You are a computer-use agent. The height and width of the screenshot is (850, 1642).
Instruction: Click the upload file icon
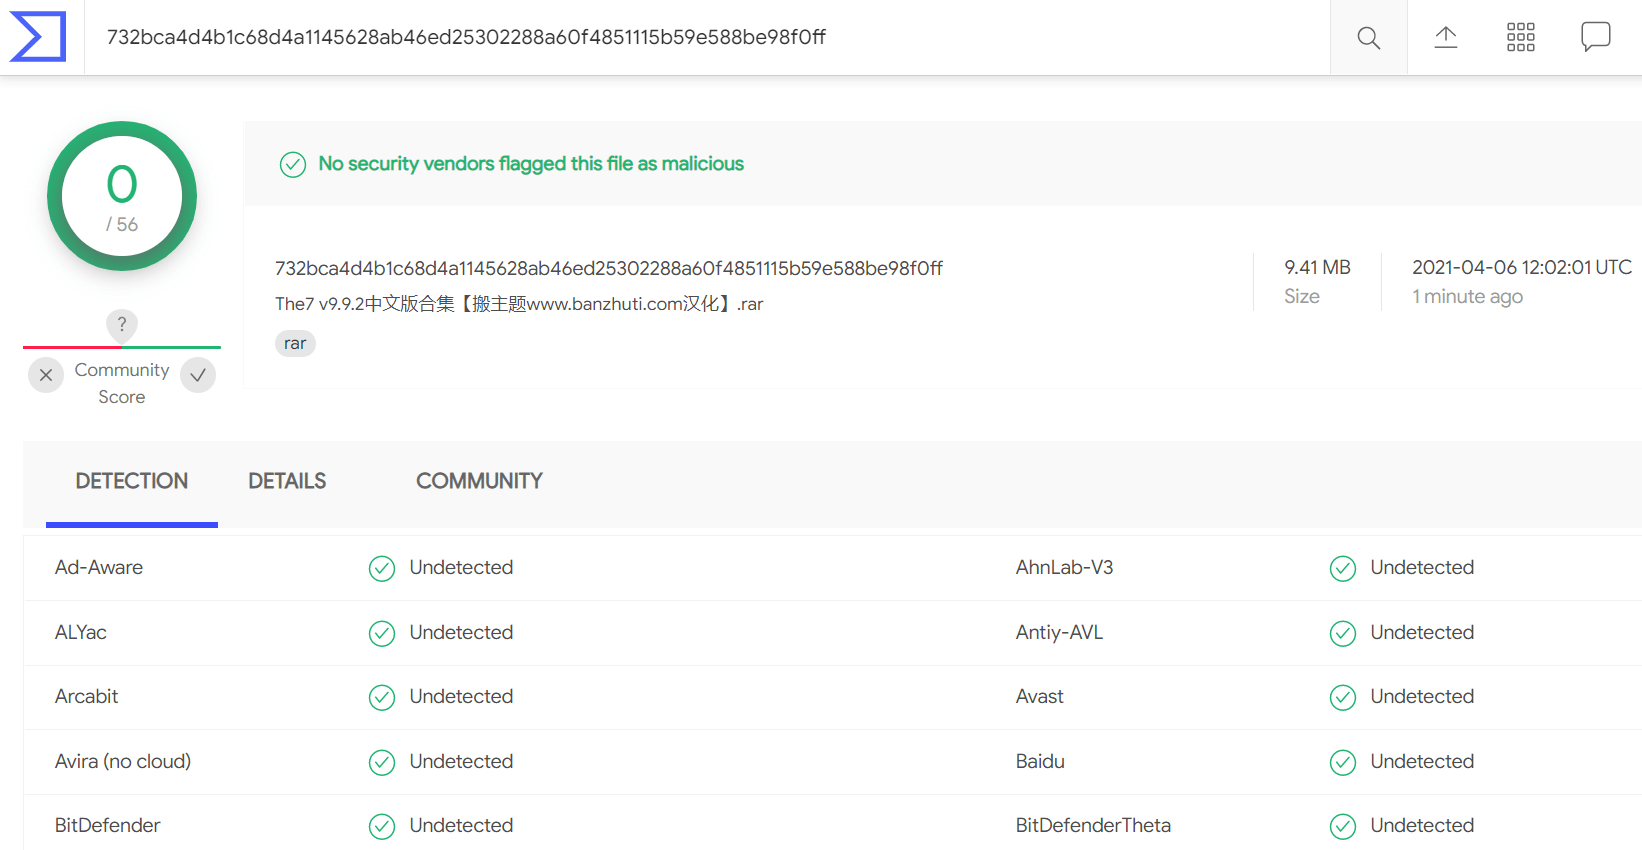pyautogui.click(x=1446, y=38)
